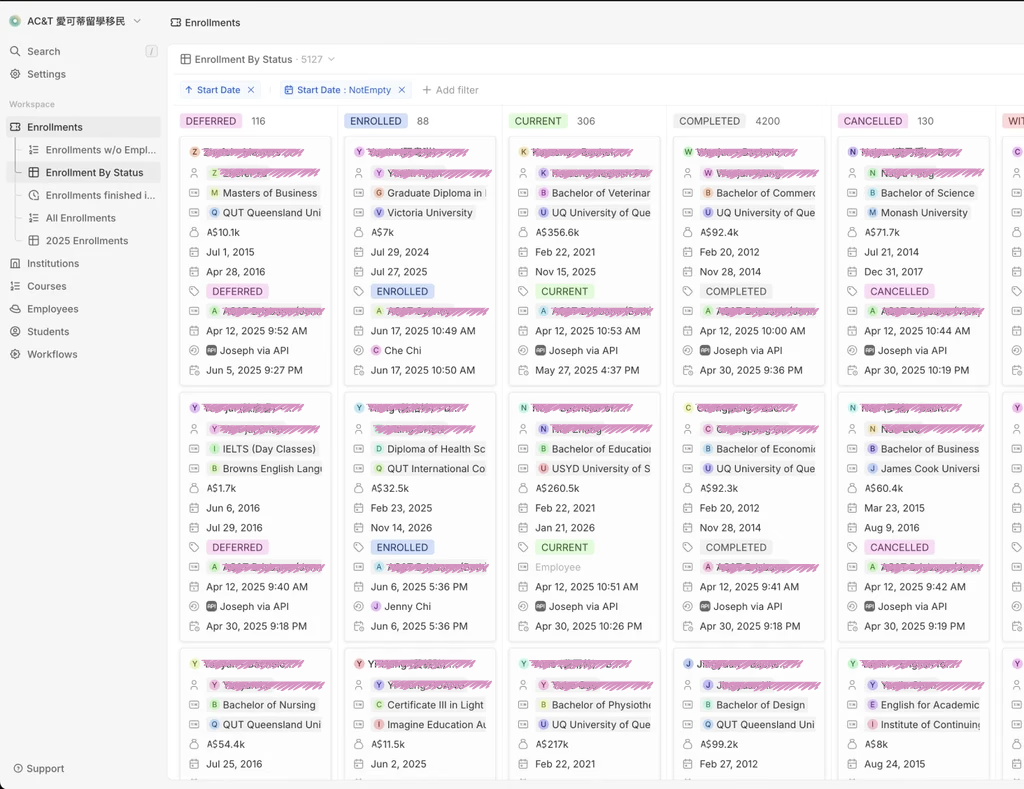
Task: Open Search in the sidebar
Action: click(44, 51)
